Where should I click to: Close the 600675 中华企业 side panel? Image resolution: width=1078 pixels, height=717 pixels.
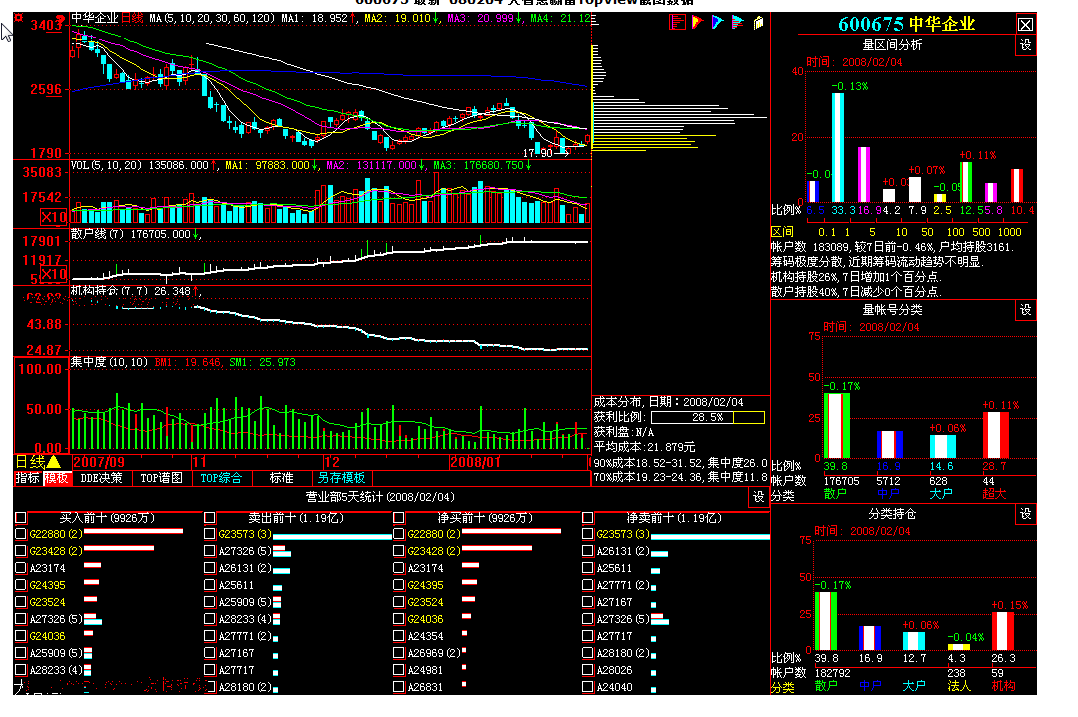coord(1025,25)
